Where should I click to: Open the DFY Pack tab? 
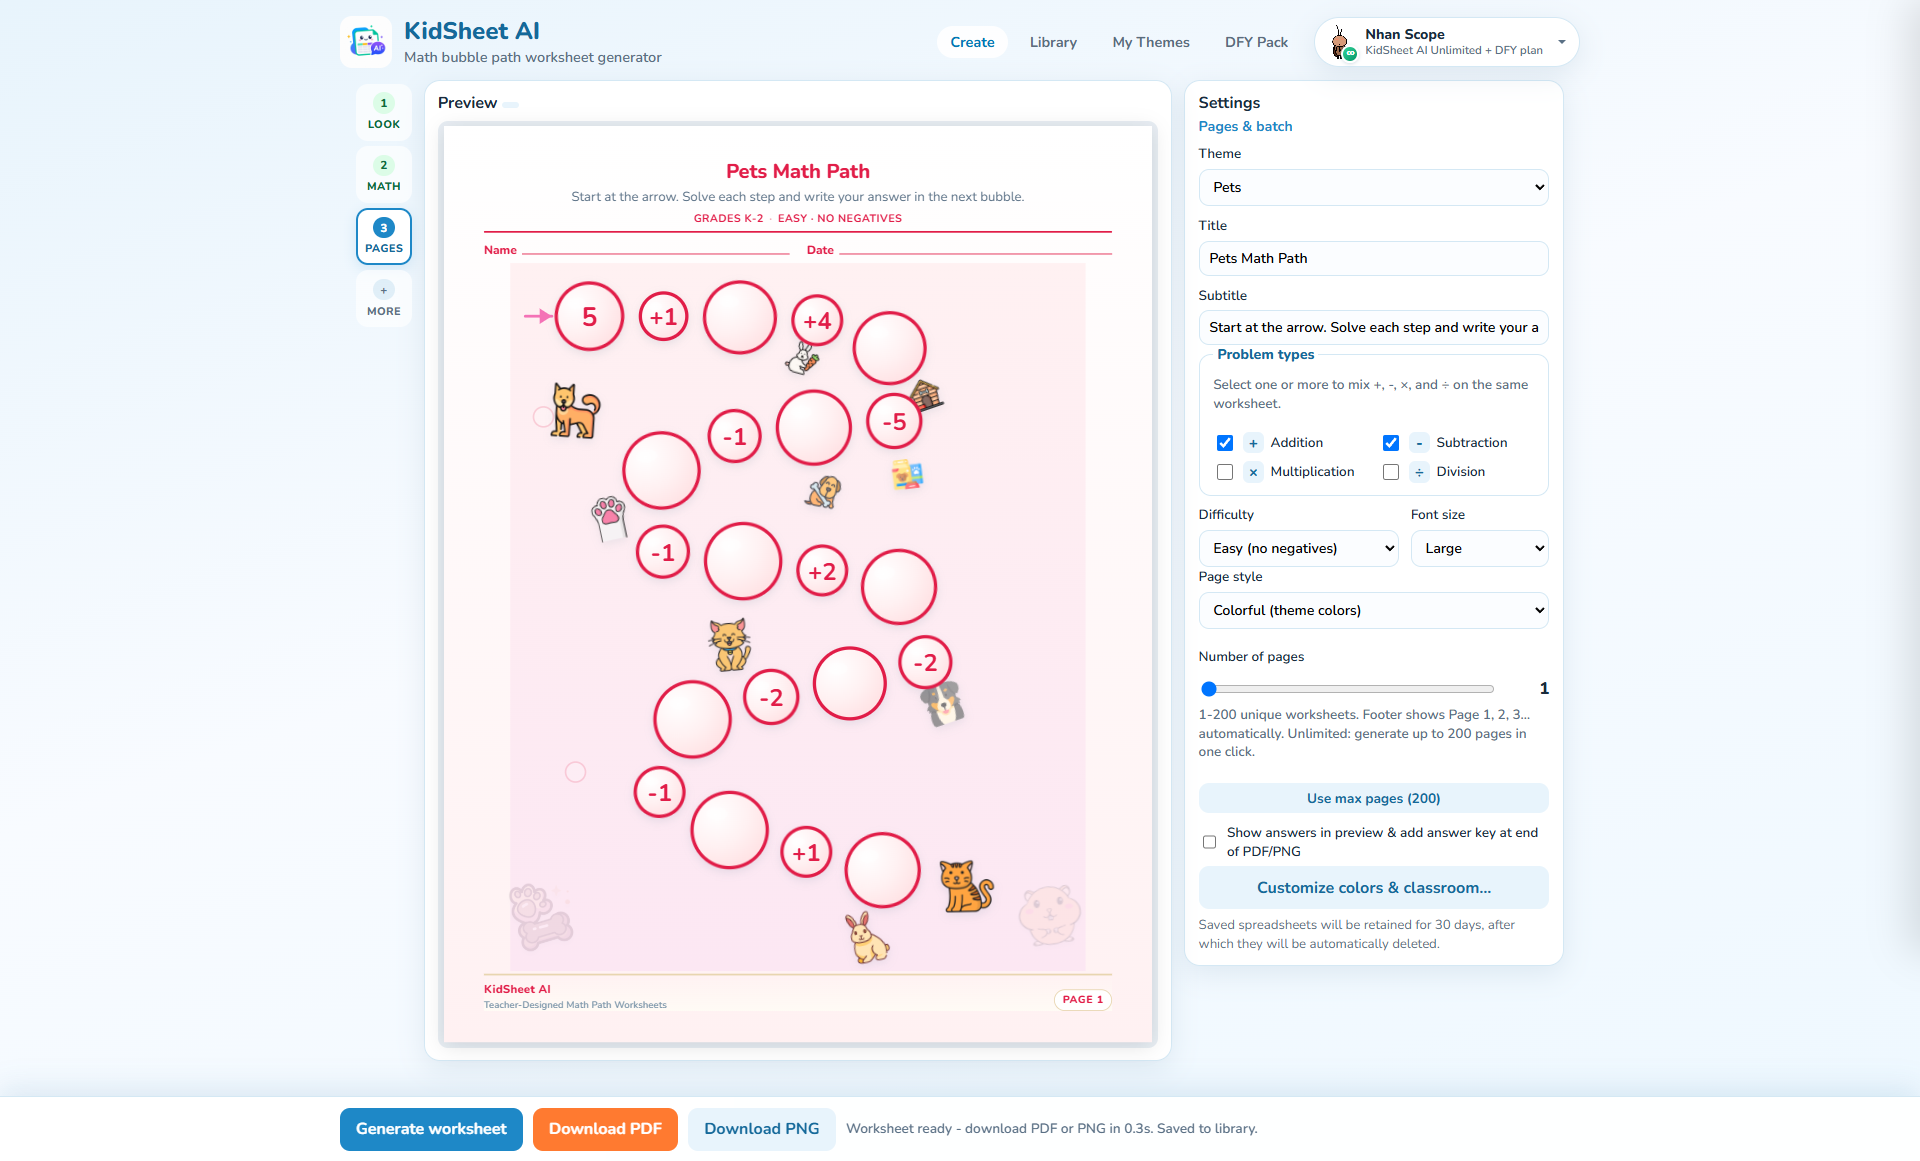pos(1256,42)
